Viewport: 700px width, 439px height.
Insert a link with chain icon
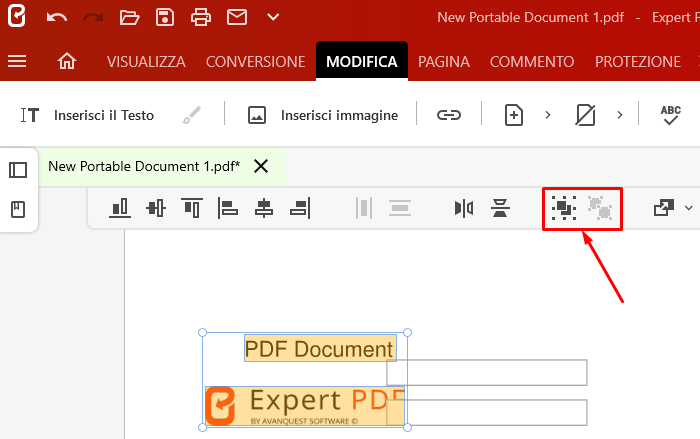[x=449, y=115]
